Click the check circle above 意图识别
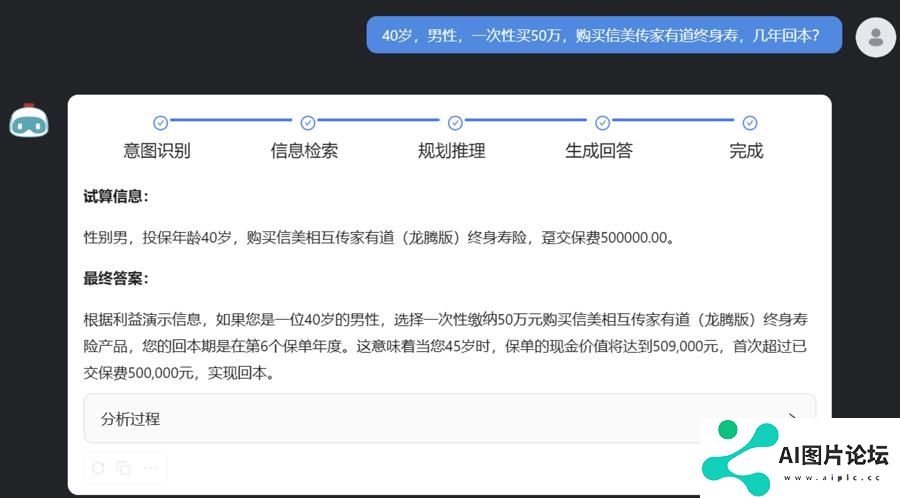The height and width of the screenshot is (498, 900). pos(160,123)
